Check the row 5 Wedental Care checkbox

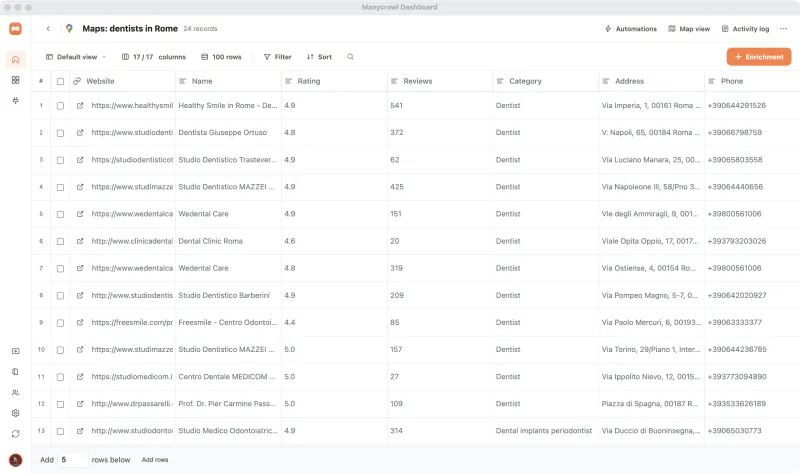60,214
